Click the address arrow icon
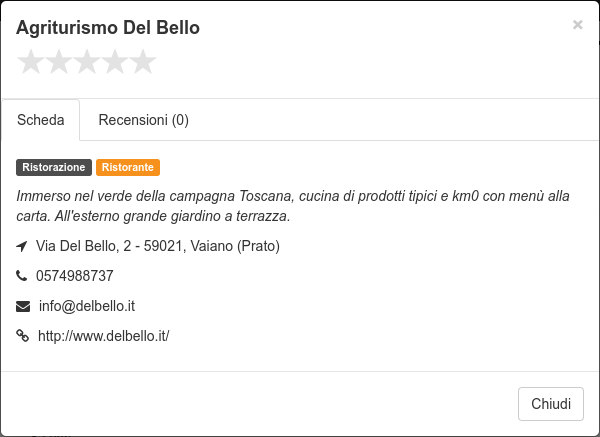The image size is (600, 437). click(22, 246)
